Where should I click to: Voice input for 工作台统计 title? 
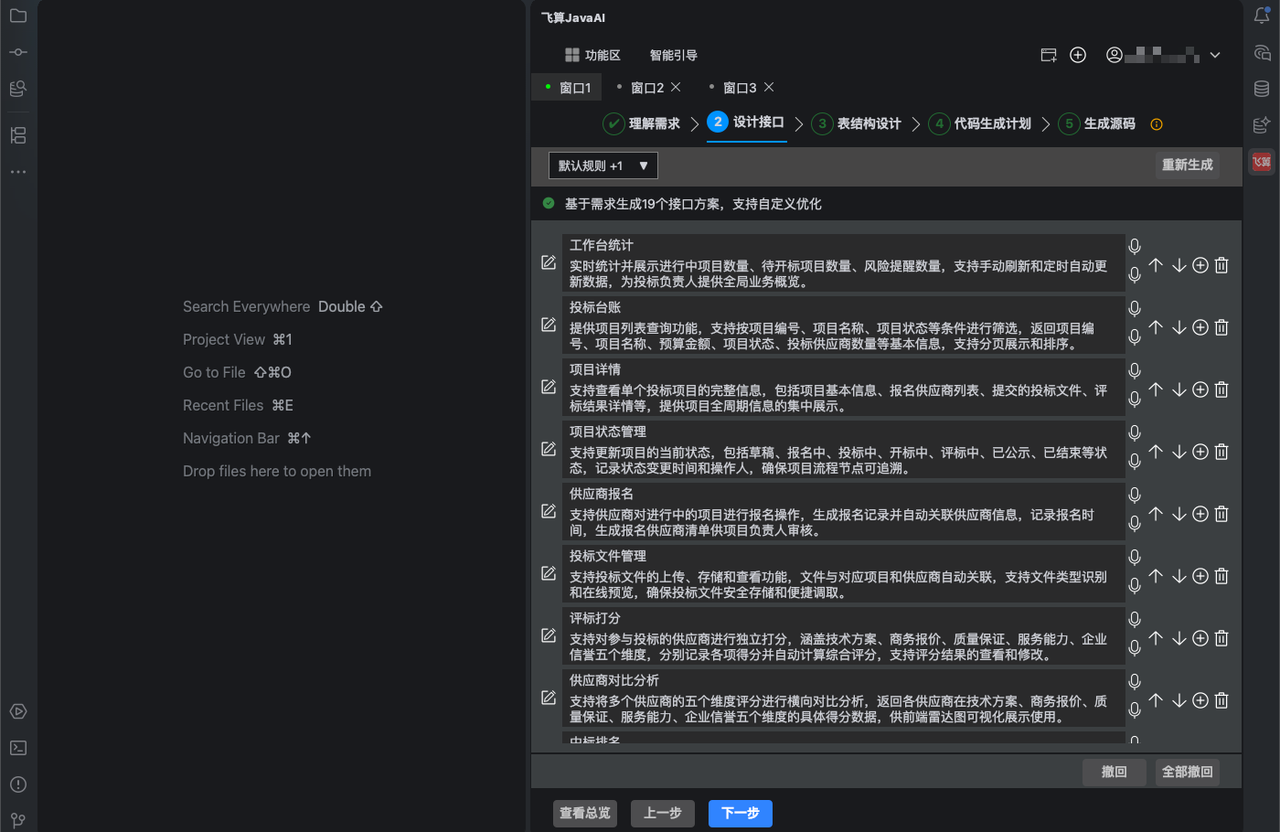pyautogui.click(x=1134, y=246)
